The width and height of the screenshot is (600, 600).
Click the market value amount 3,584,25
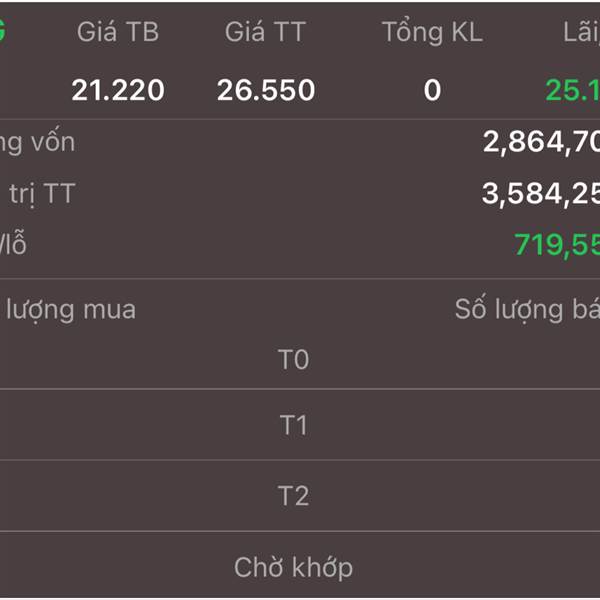coord(541,194)
